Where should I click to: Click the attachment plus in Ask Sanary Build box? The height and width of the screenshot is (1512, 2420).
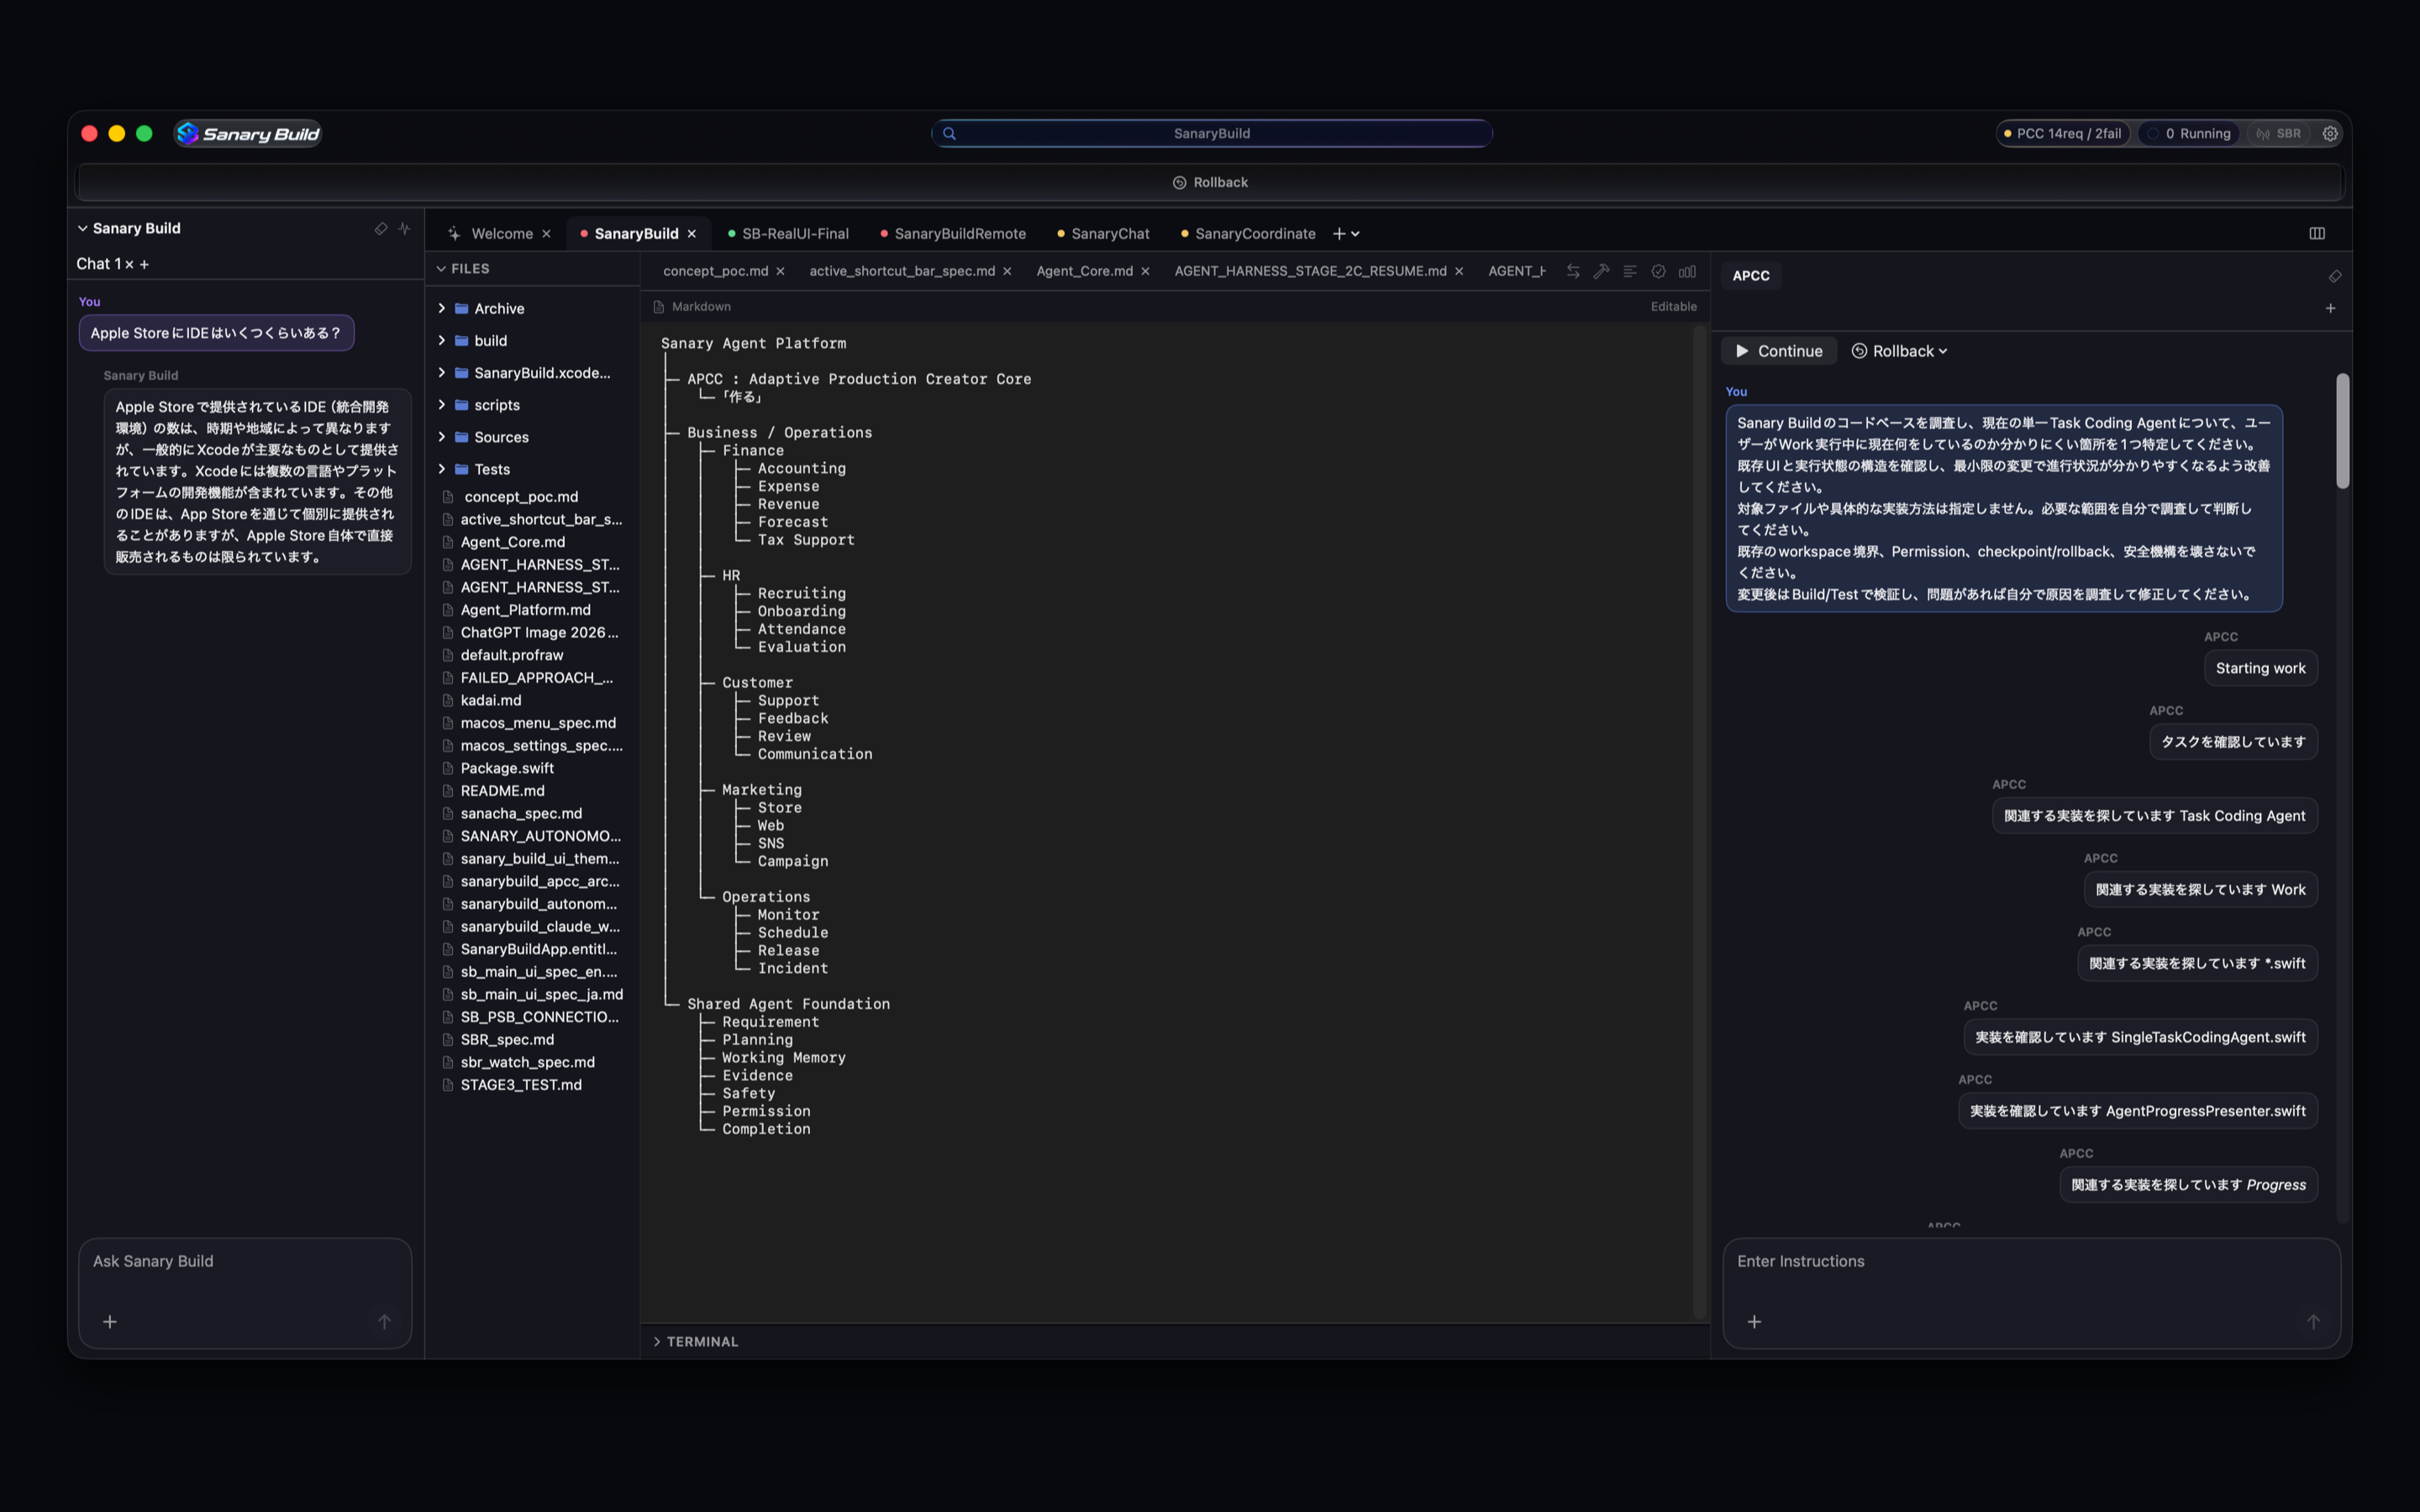[x=110, y=1321]
